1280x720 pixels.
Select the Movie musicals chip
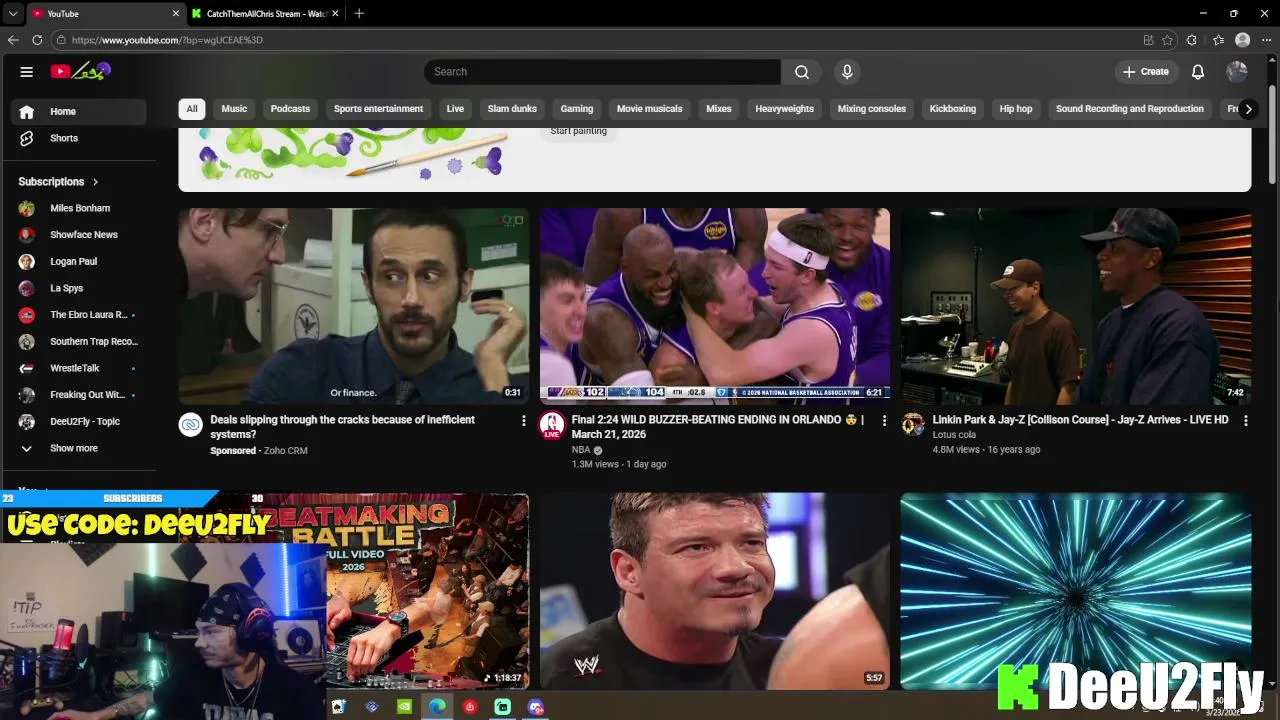(650, 109)
